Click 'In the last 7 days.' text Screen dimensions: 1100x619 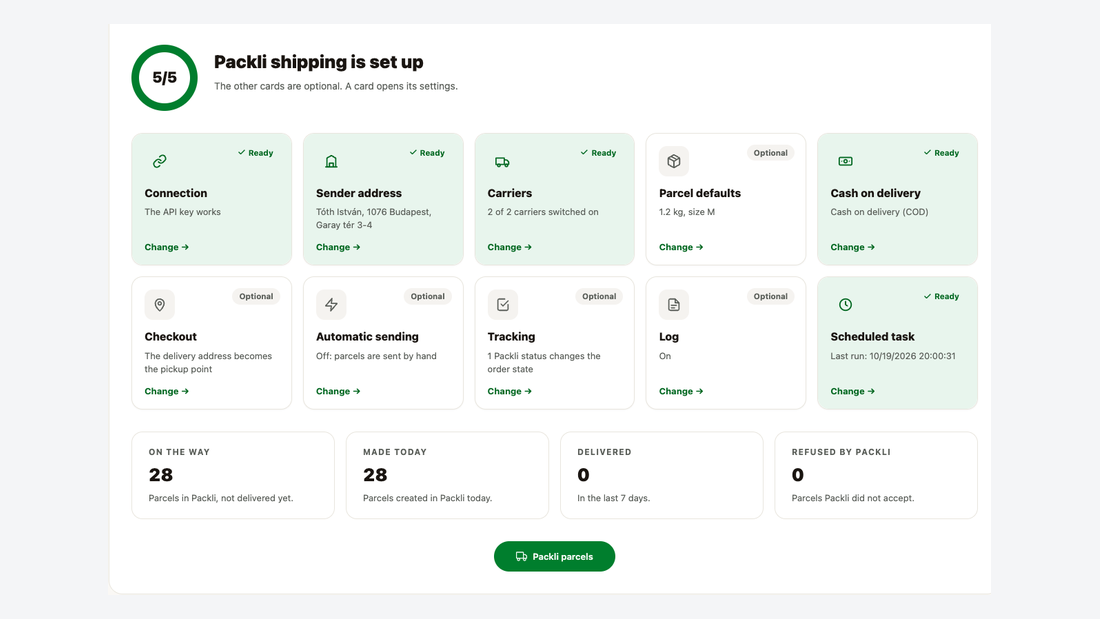[x=614, y=498]
